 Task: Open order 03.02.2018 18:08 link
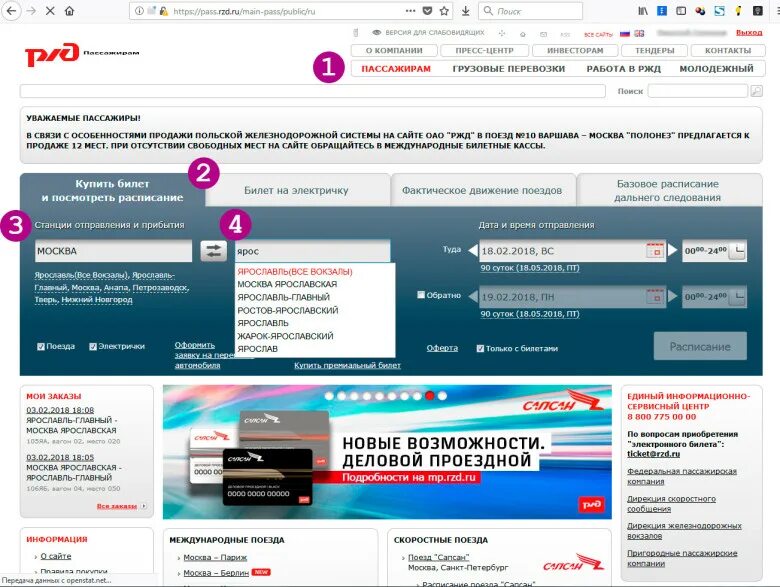[x=60, y=410]
